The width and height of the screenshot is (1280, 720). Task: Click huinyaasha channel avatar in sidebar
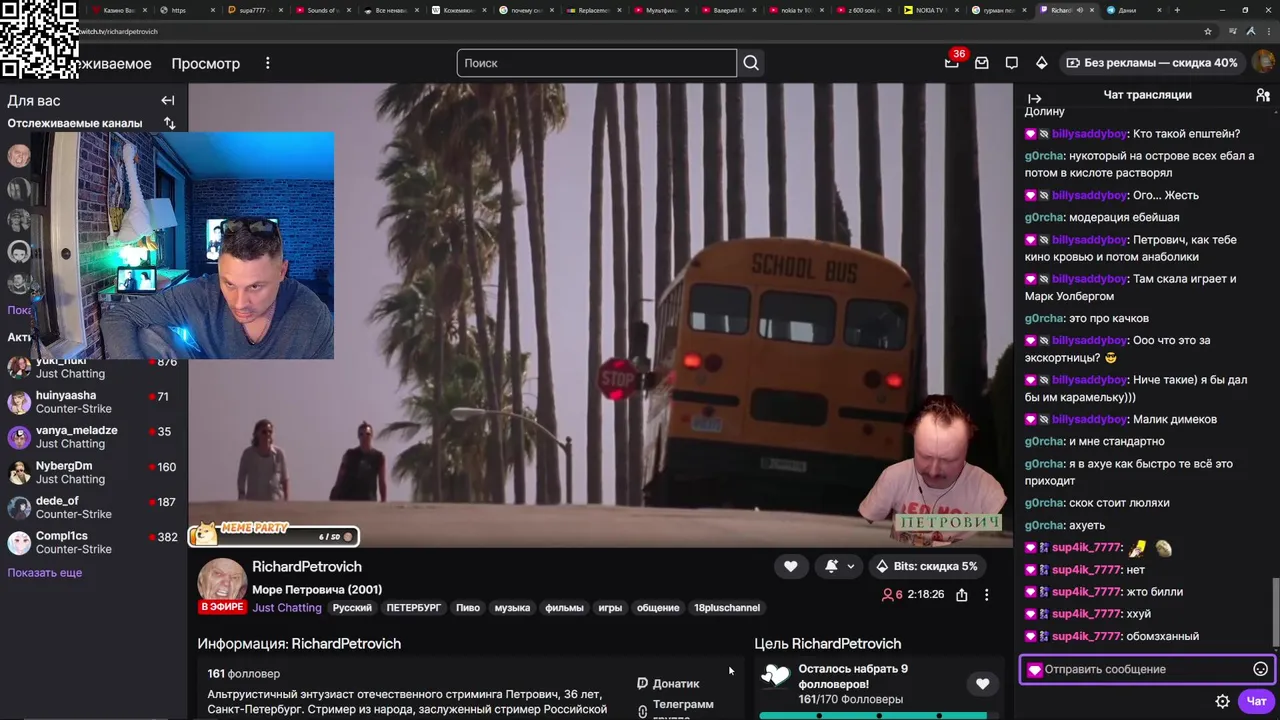tap(19, 402)
